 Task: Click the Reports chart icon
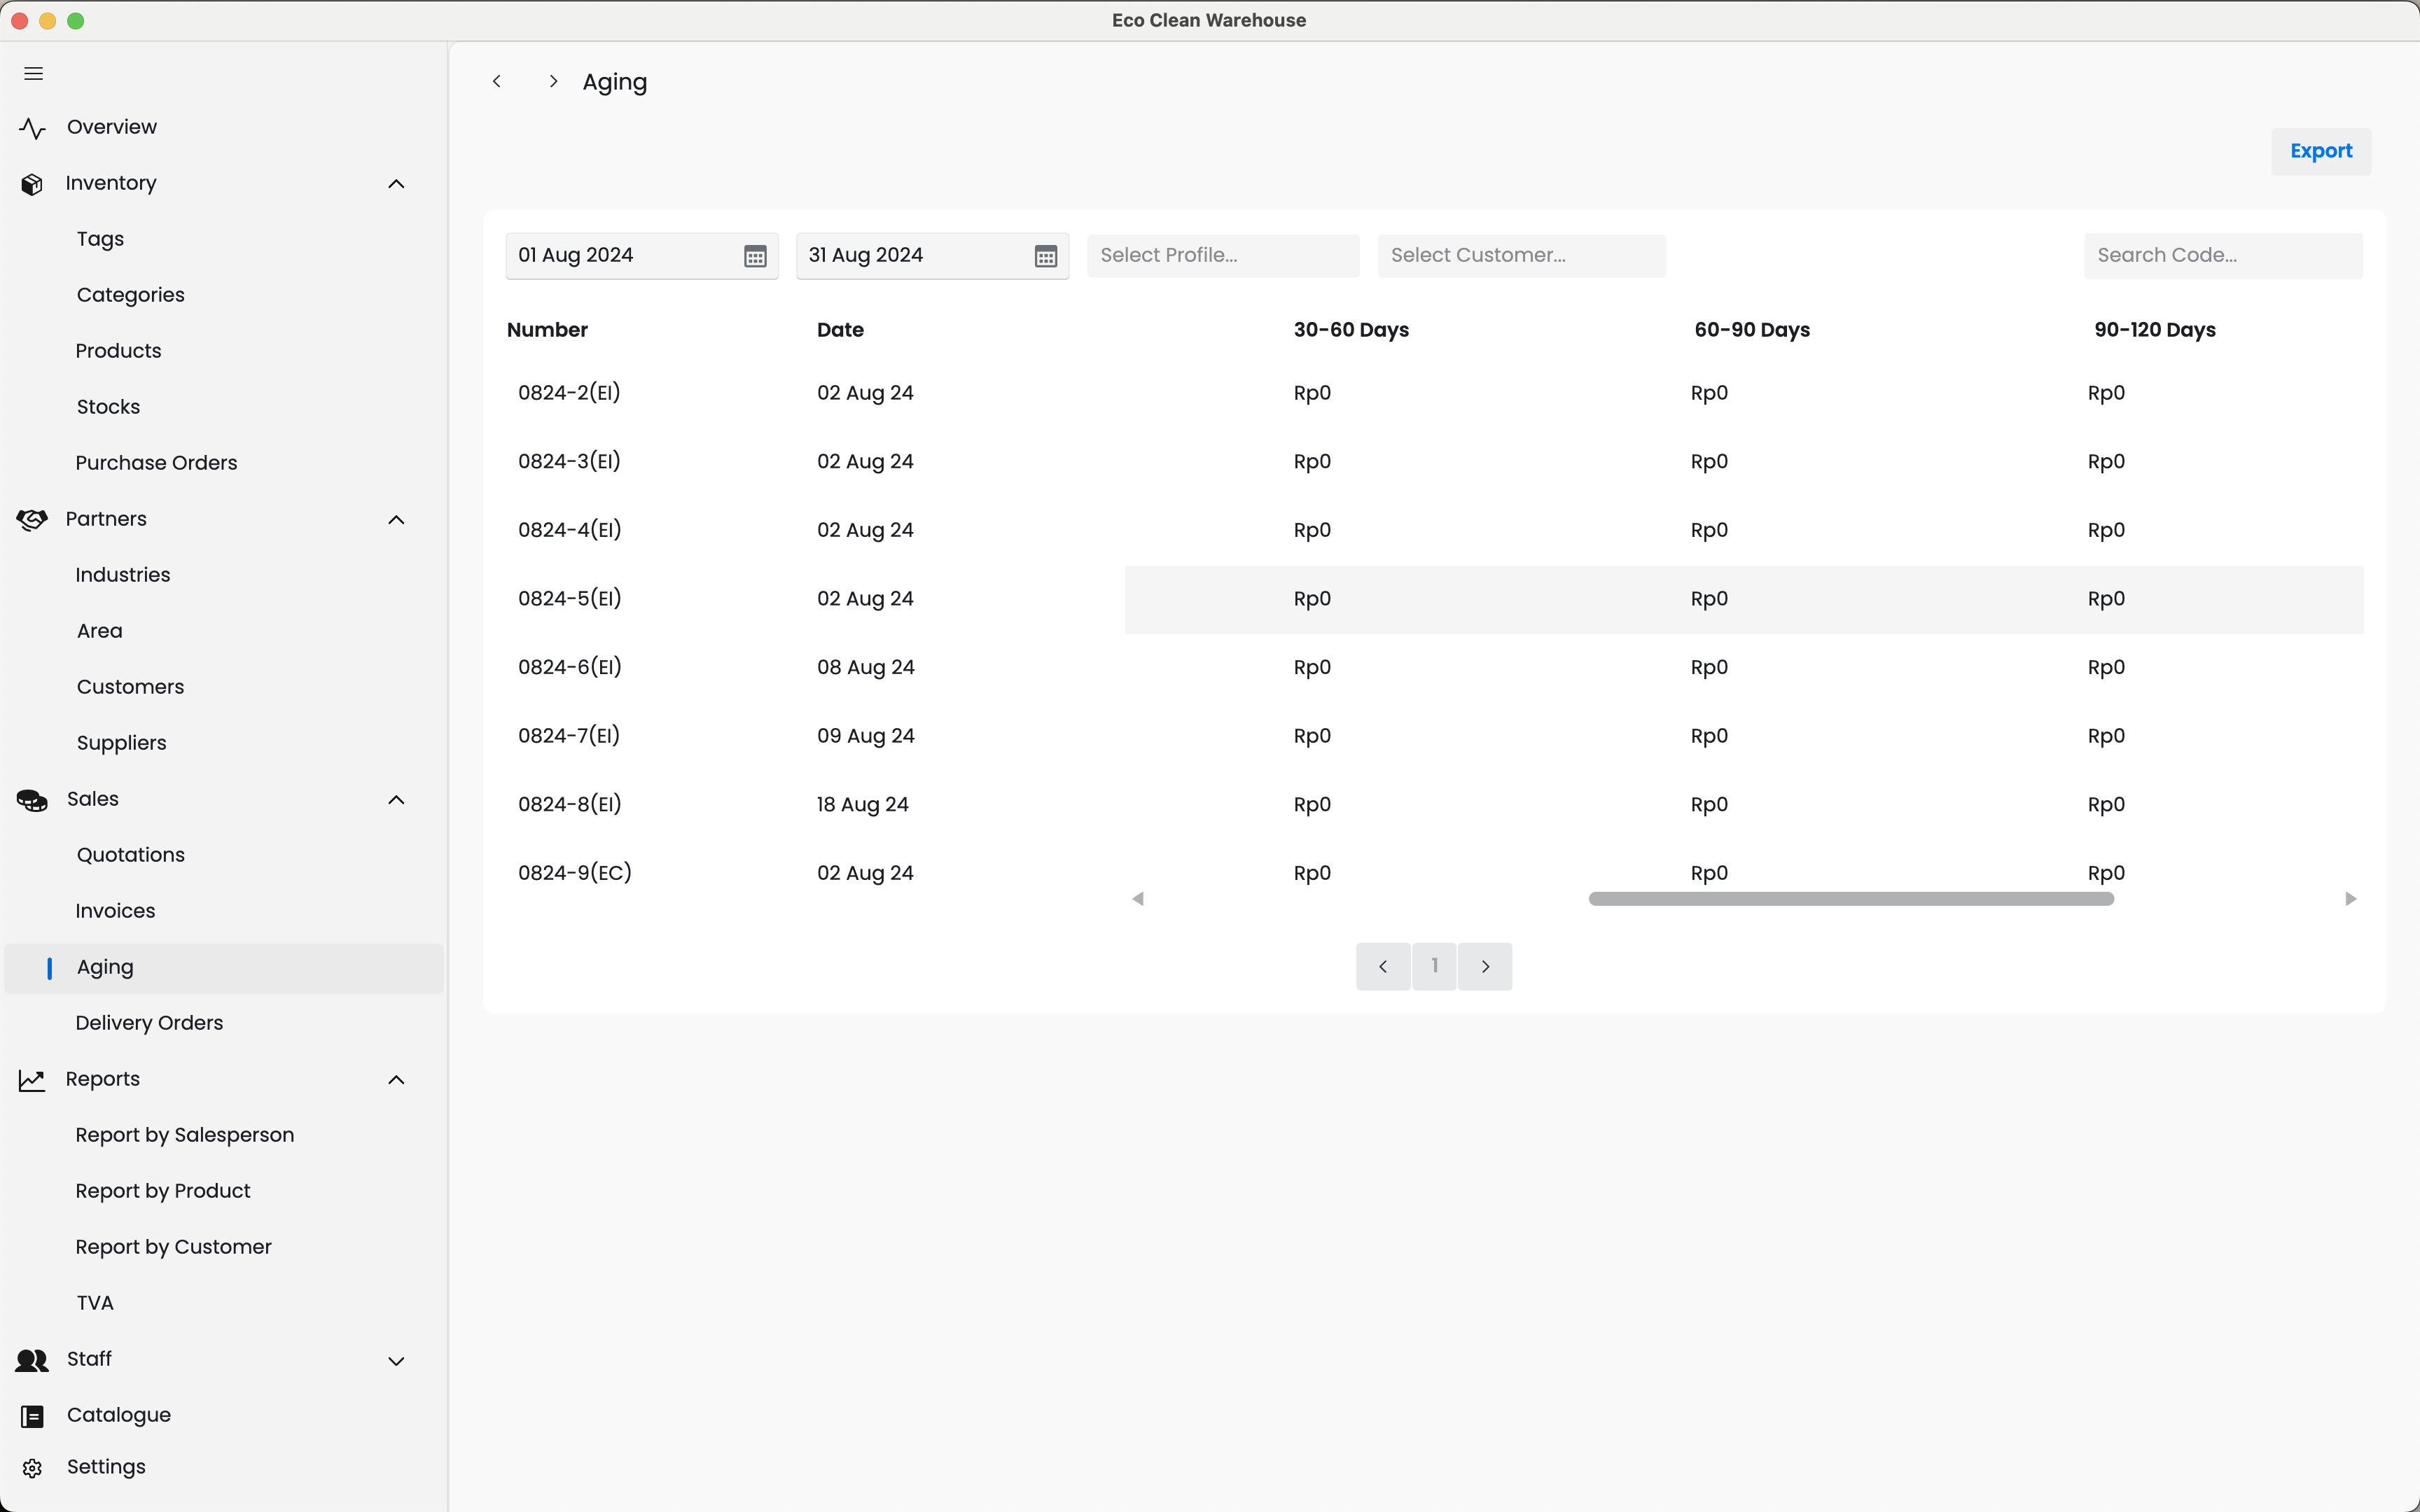pos(32,1080)
